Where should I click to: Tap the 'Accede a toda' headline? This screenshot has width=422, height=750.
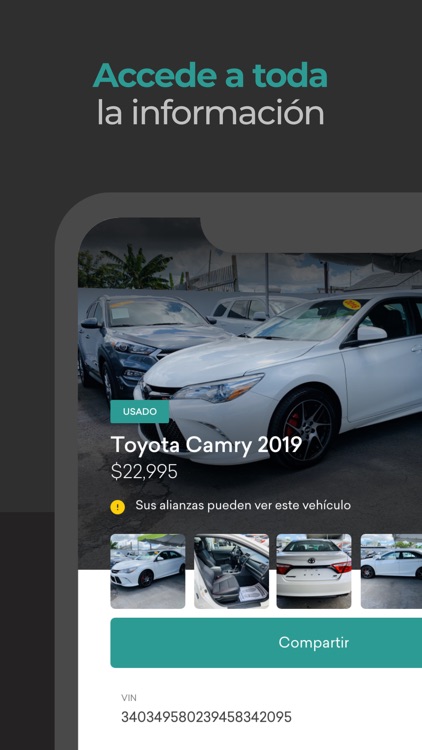(x=211, y=75)
